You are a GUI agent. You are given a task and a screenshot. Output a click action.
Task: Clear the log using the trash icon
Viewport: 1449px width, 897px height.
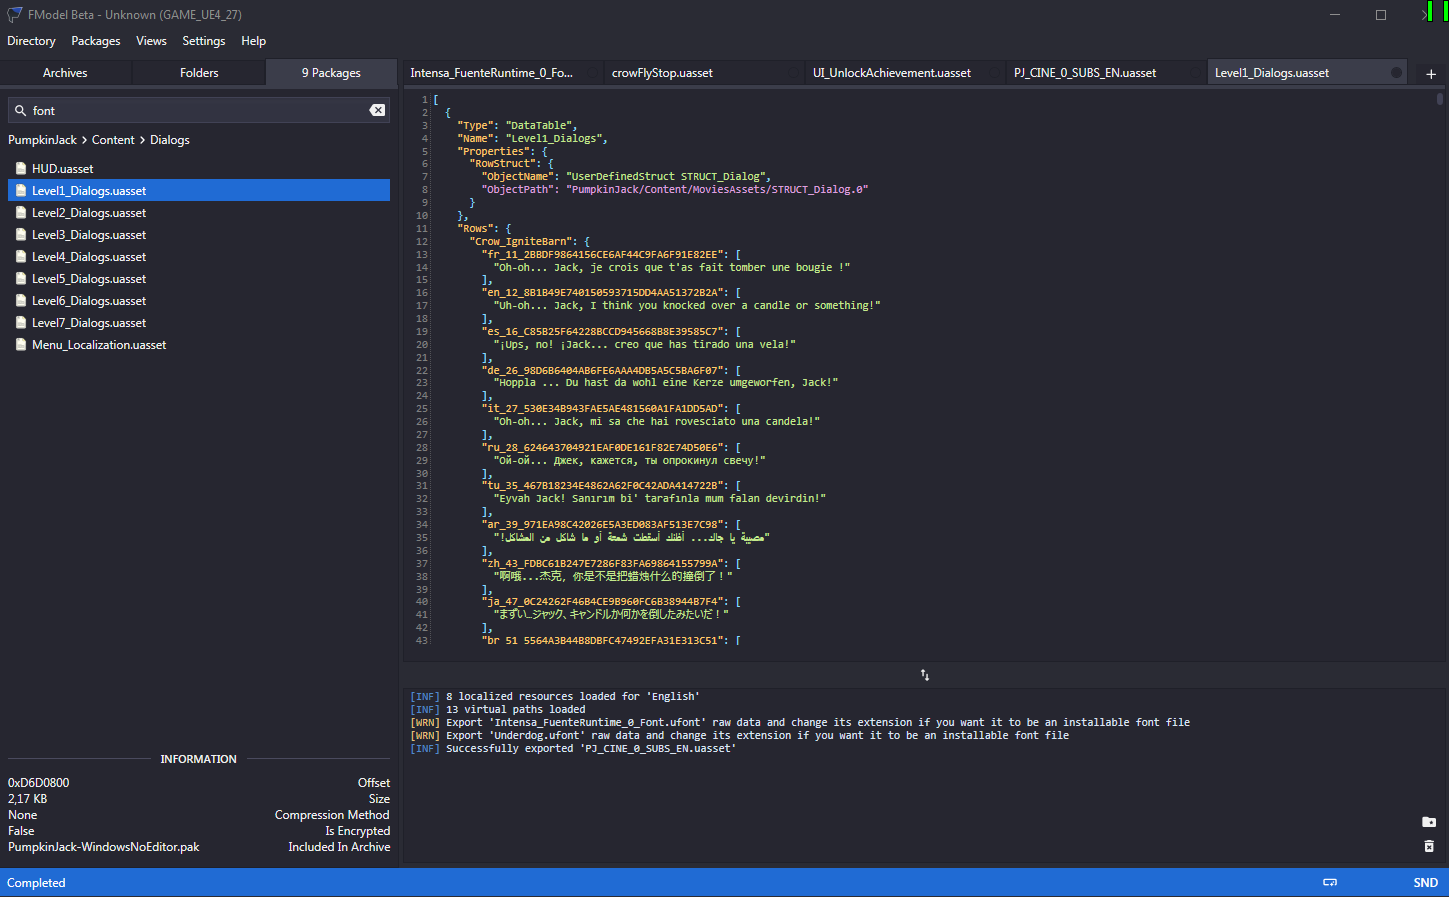pyautogui.click(x=1428, y=846)
